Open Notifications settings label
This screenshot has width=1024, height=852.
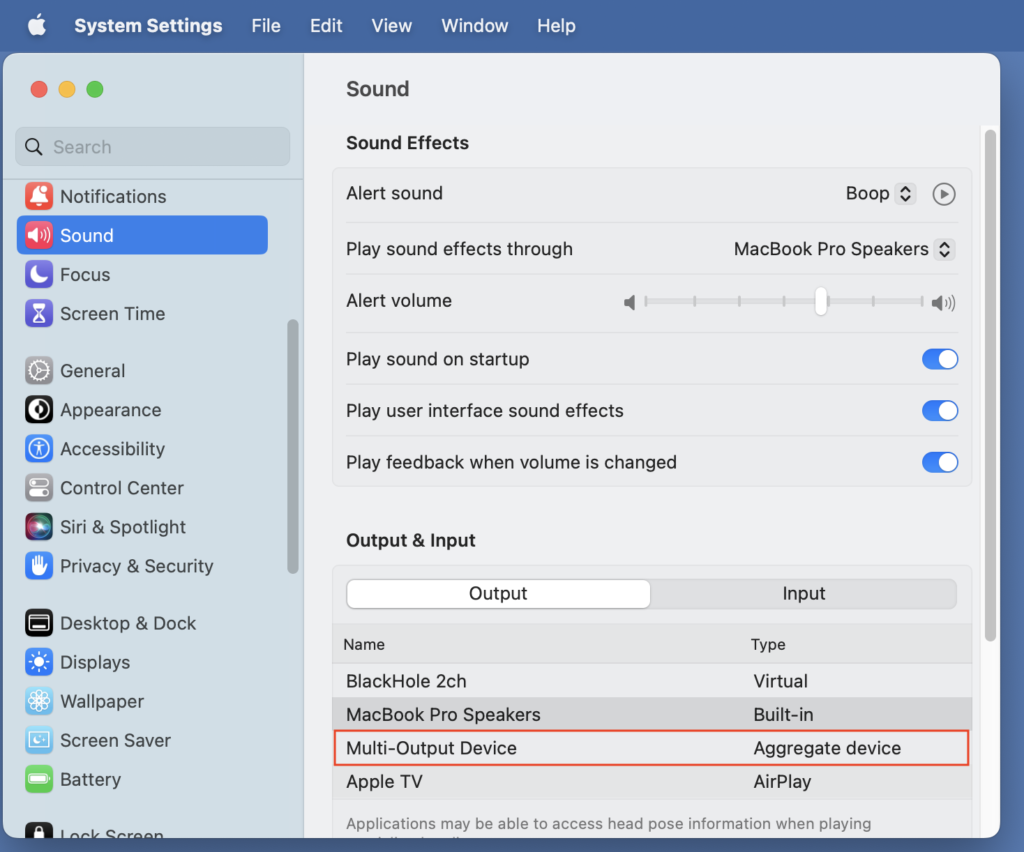pos(113,197)
